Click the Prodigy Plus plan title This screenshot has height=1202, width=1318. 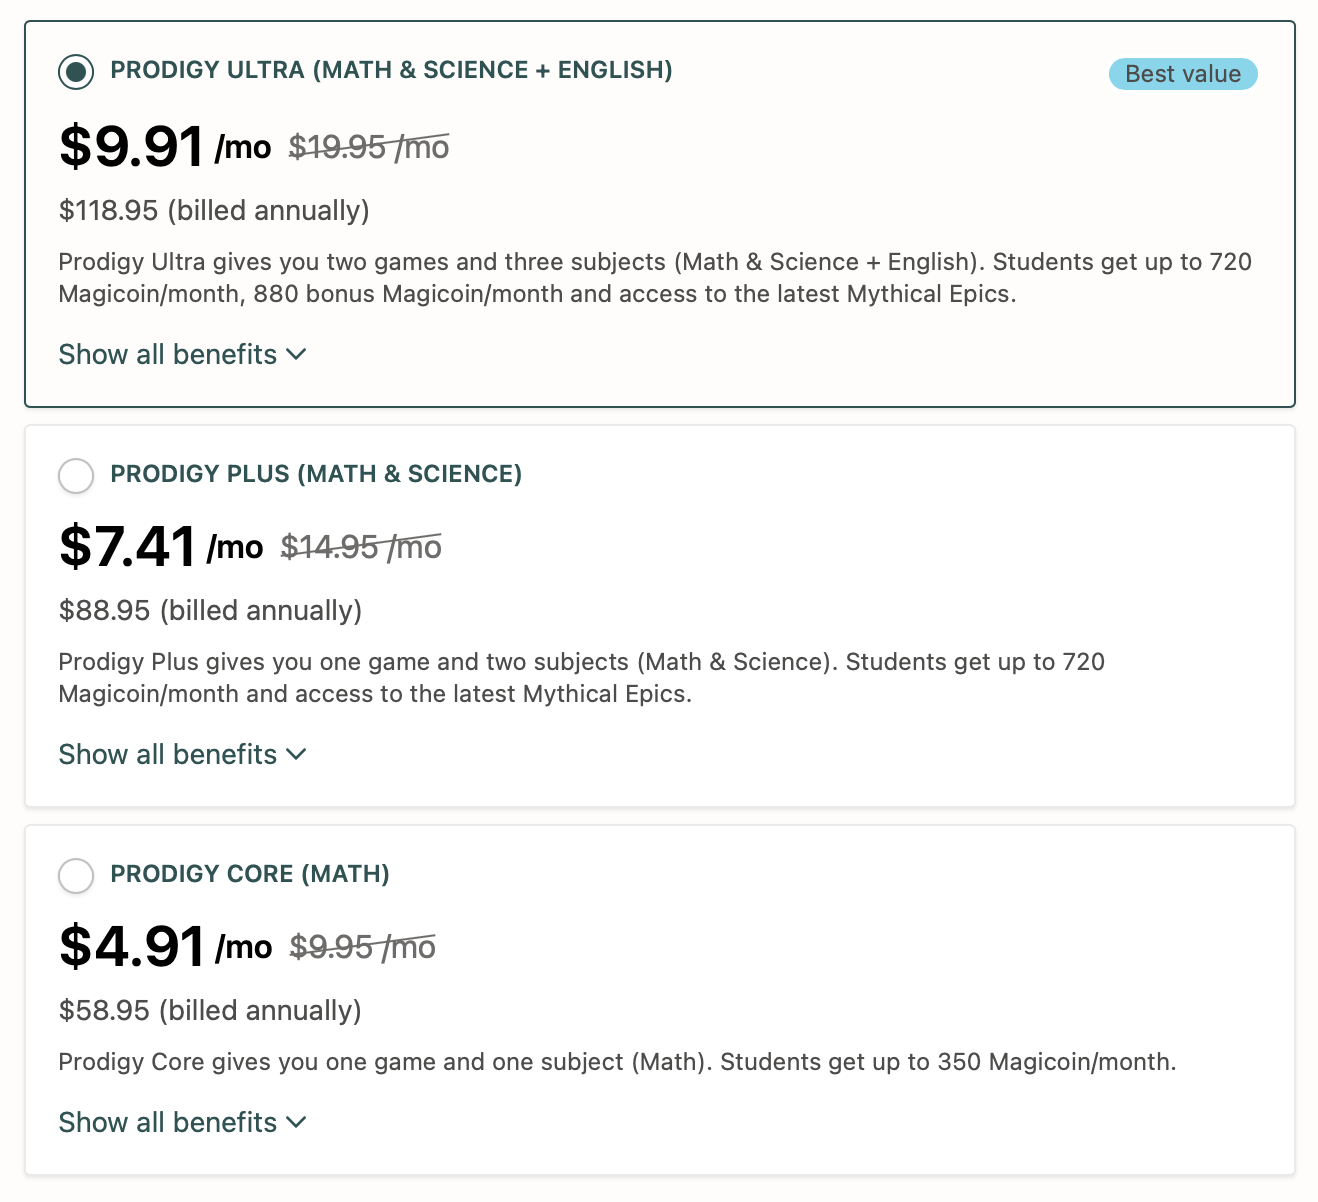point(316,474)
